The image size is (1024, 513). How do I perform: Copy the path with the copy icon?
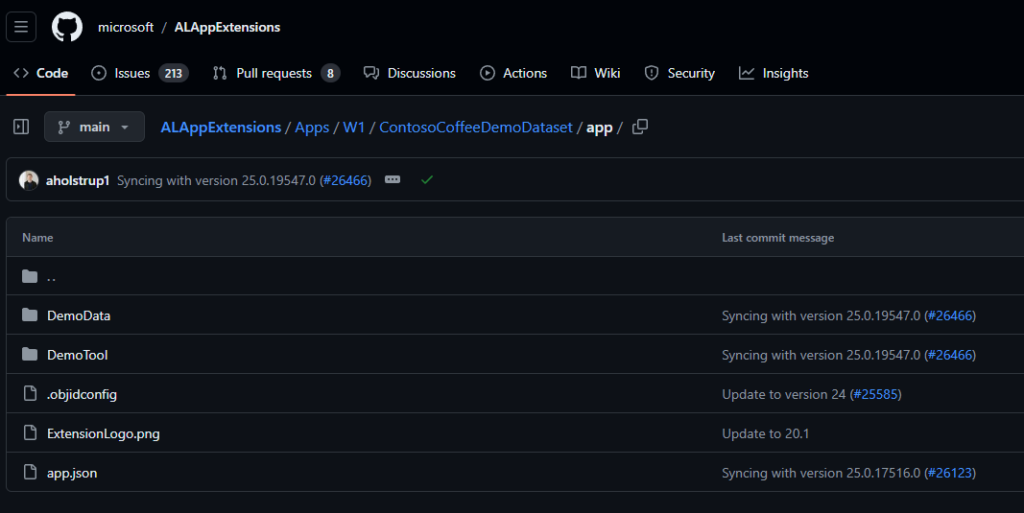(640, 127)
